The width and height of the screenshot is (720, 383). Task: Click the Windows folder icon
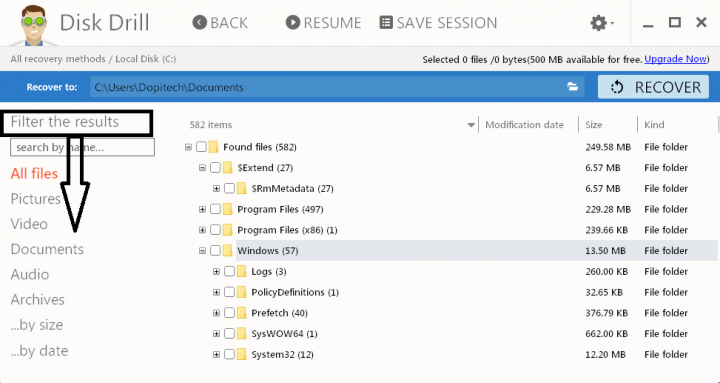[x=227, y=251]
